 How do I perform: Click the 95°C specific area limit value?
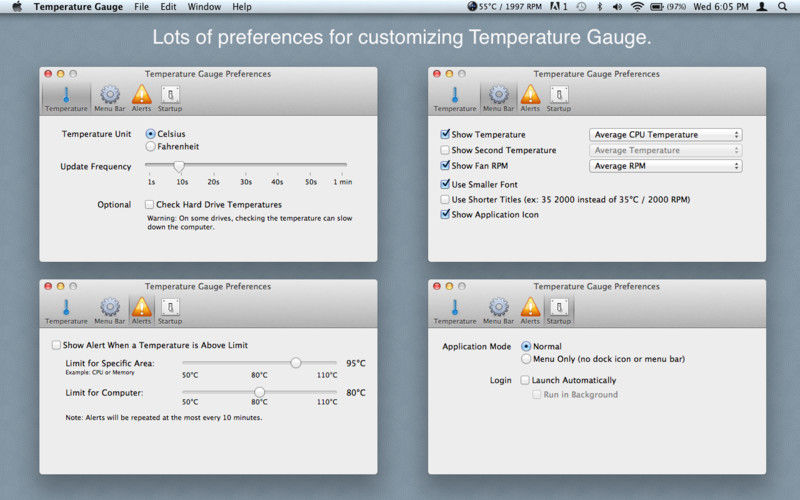(356, 363)
